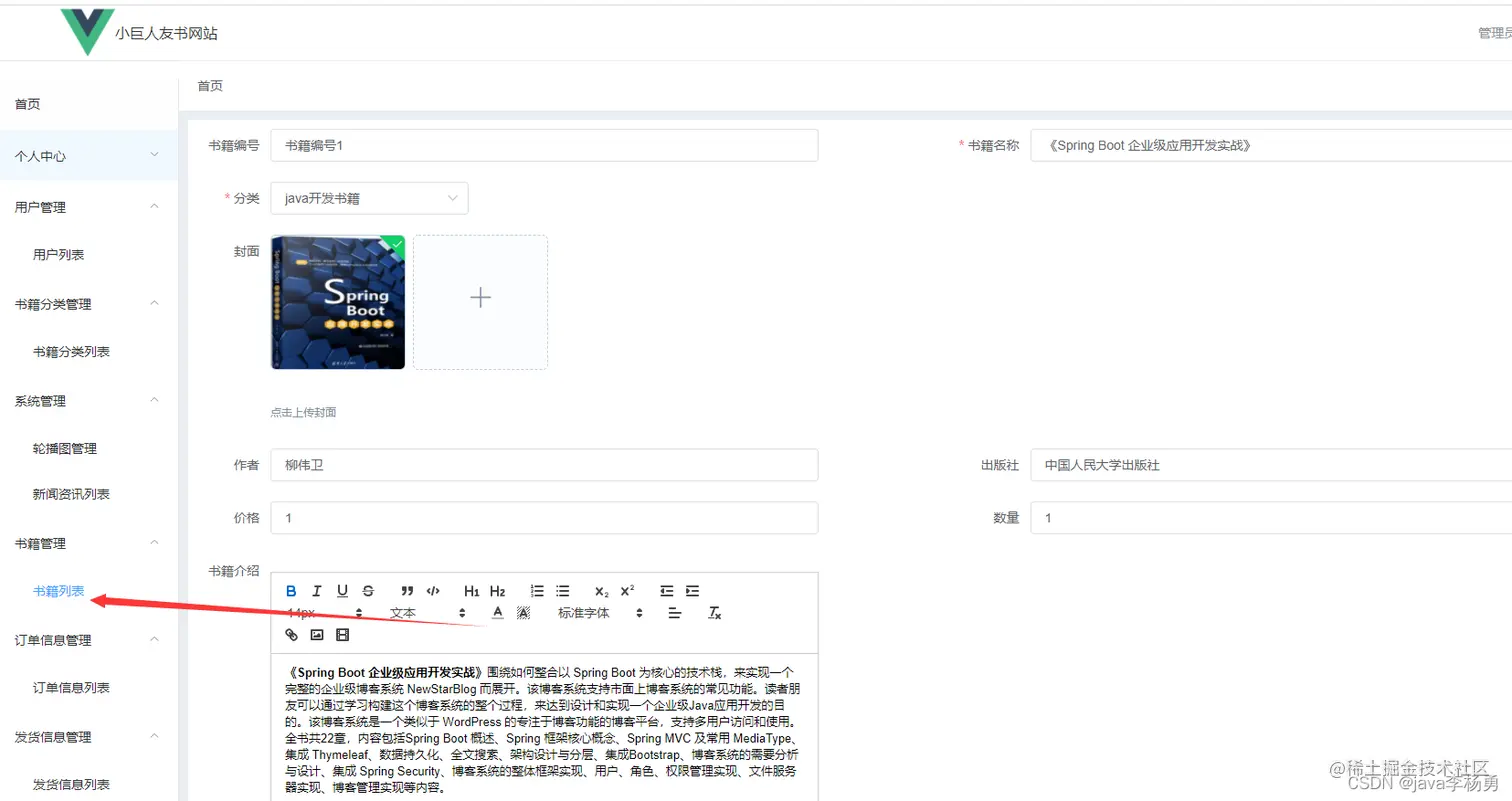The image size is (1512, 801).
Task: Apply strikethrough formatting
Action: 368,591
